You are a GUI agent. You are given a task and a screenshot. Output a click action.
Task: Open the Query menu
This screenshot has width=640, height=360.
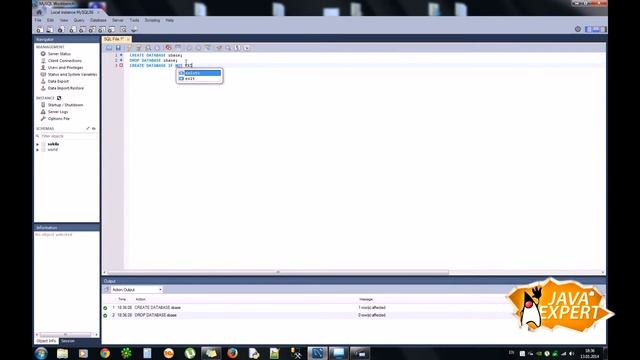pyautogui.click(x=79, y=20)
